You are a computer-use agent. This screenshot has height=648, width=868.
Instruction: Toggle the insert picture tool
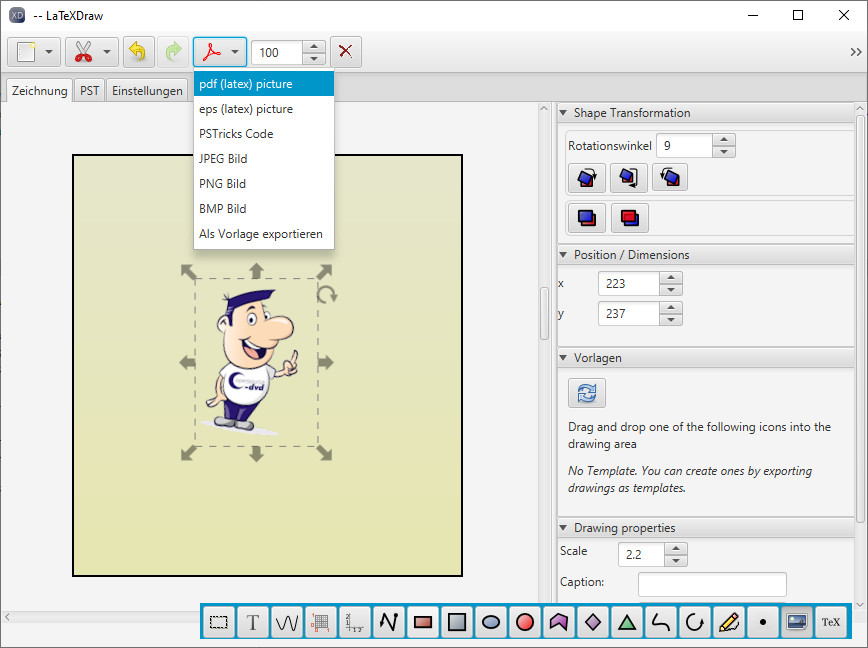(x=796, y=622)
